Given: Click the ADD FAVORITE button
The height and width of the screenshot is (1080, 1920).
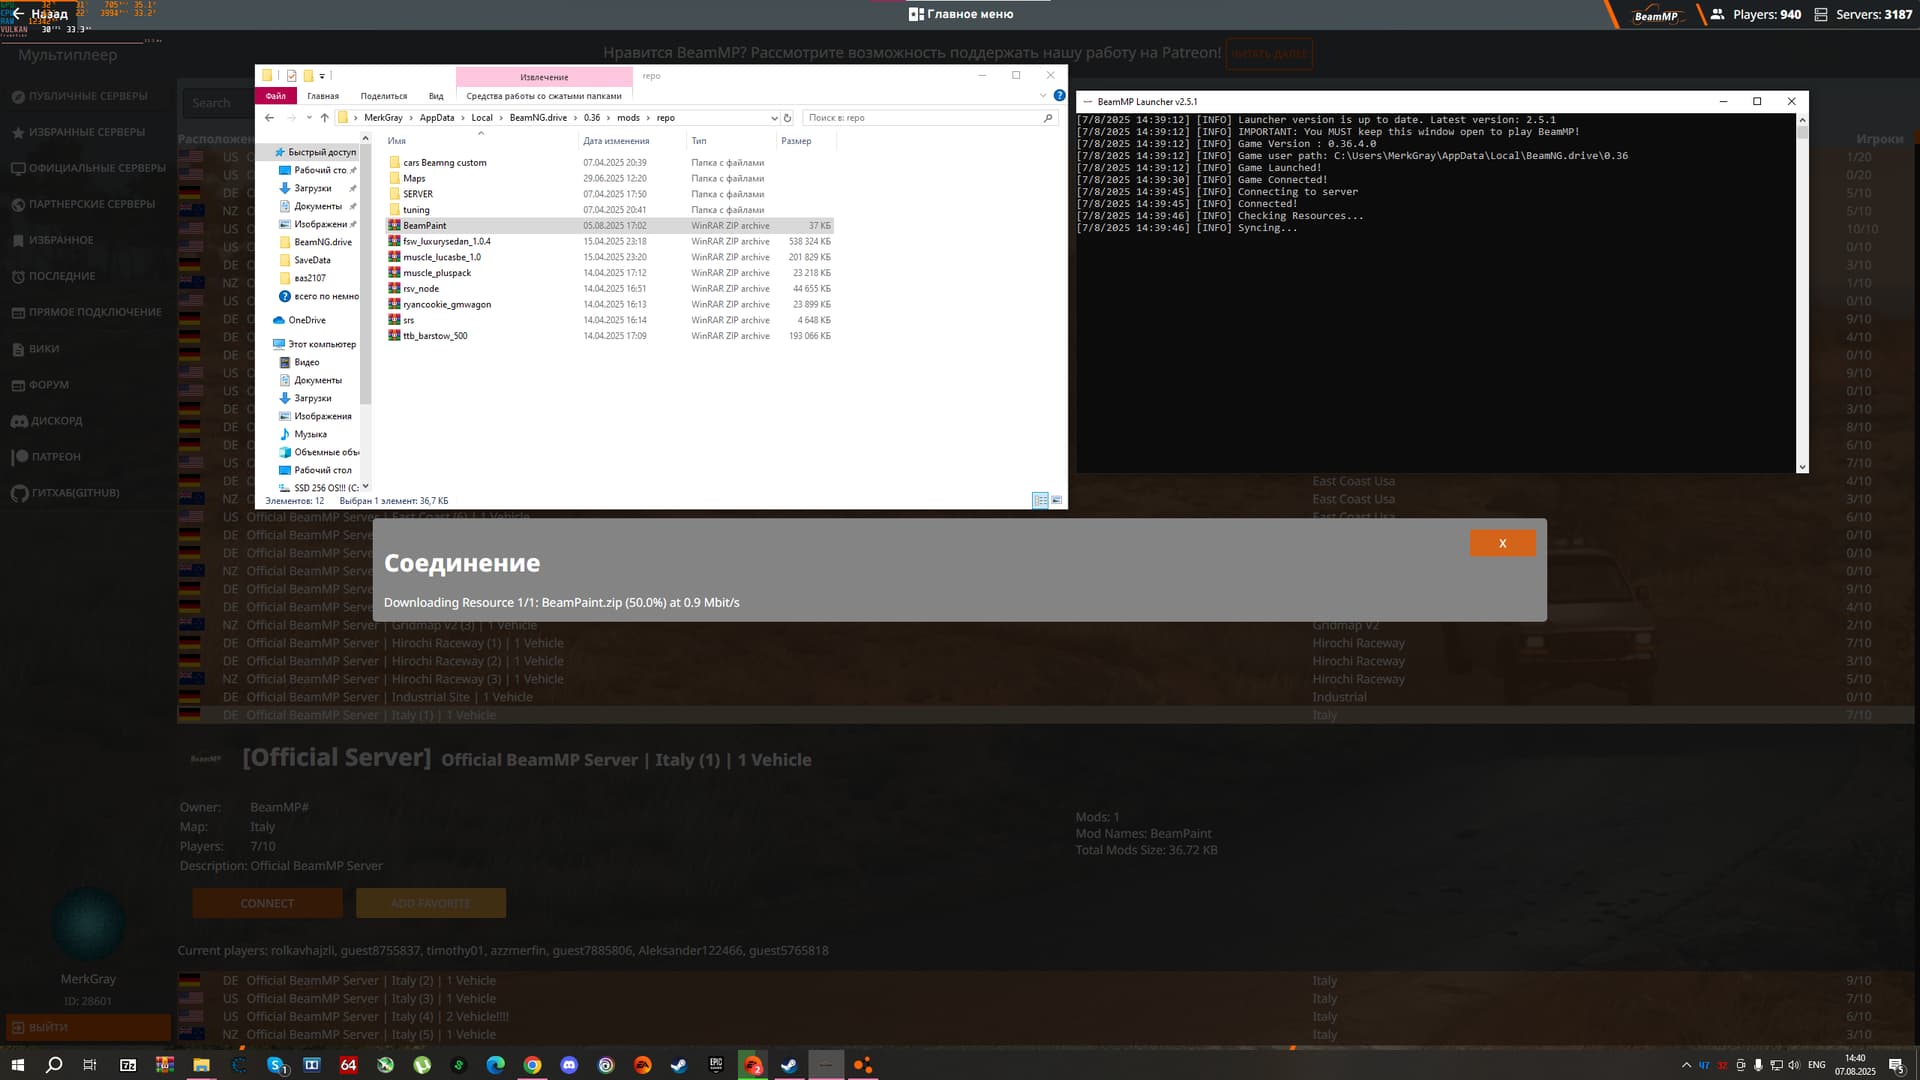Looking at the screenshot, I should tap(431, 903).
